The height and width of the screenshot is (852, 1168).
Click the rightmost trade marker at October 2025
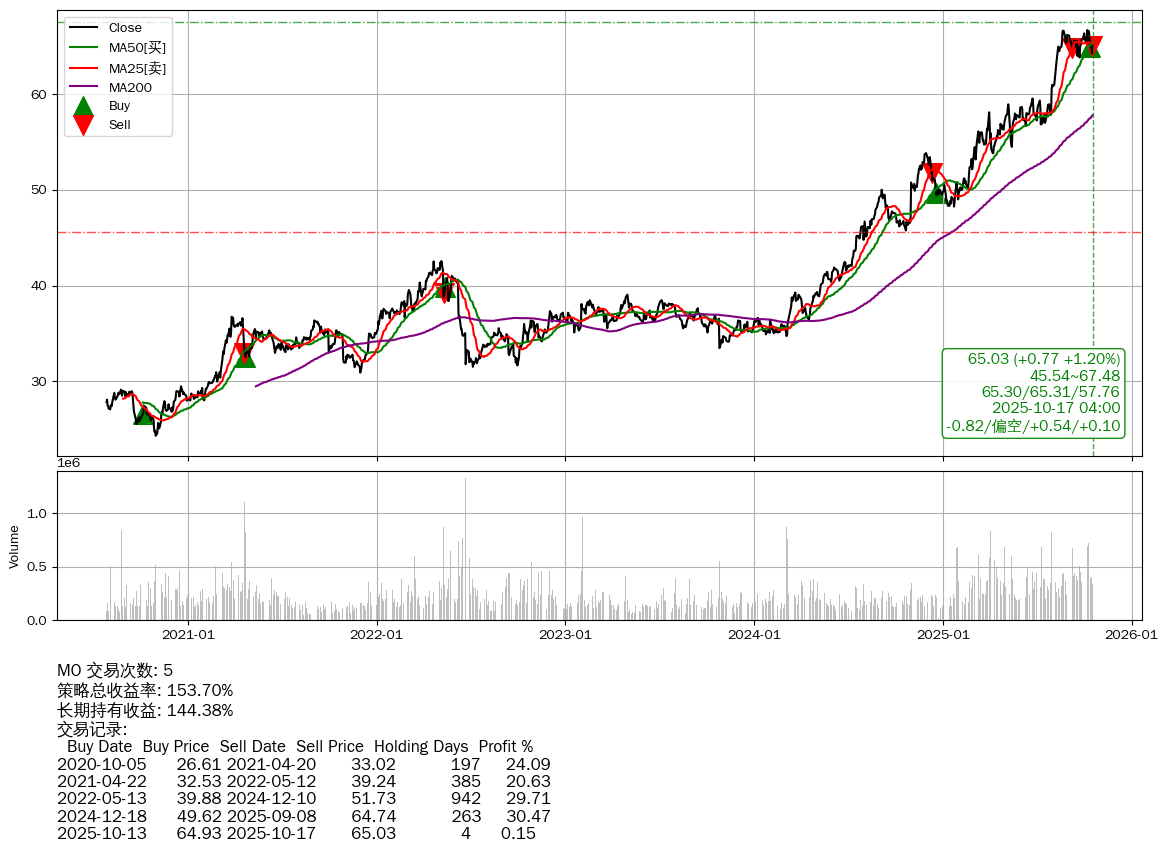click(x=1091, y=46)
